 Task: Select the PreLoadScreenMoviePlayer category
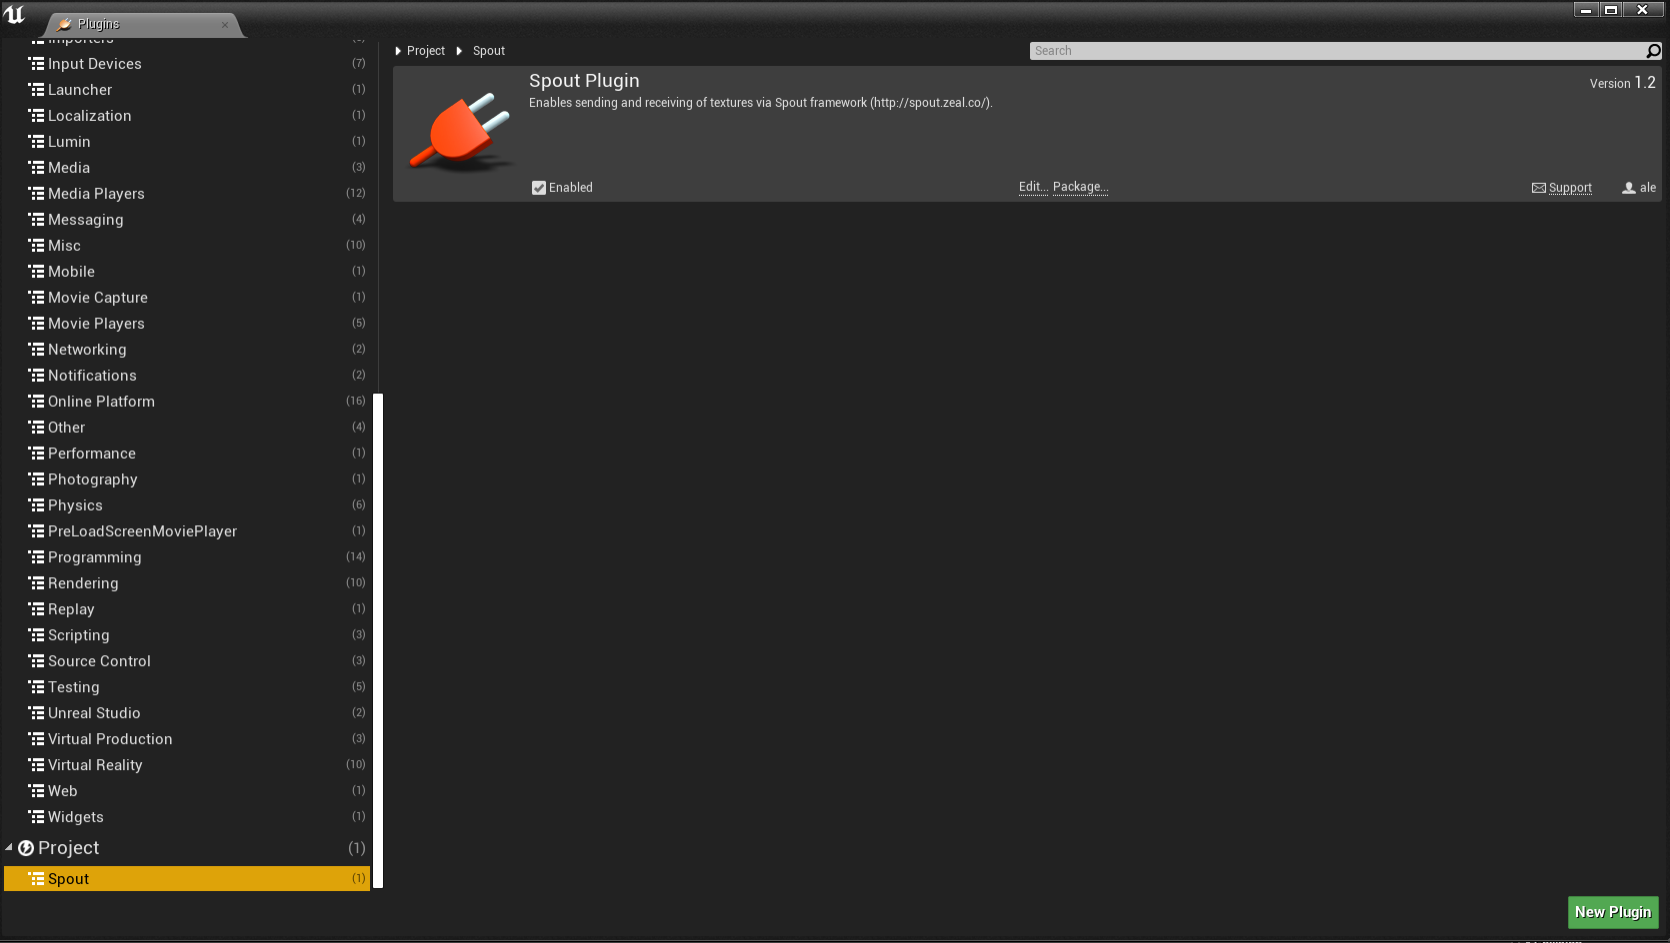[x=187, y=531]
